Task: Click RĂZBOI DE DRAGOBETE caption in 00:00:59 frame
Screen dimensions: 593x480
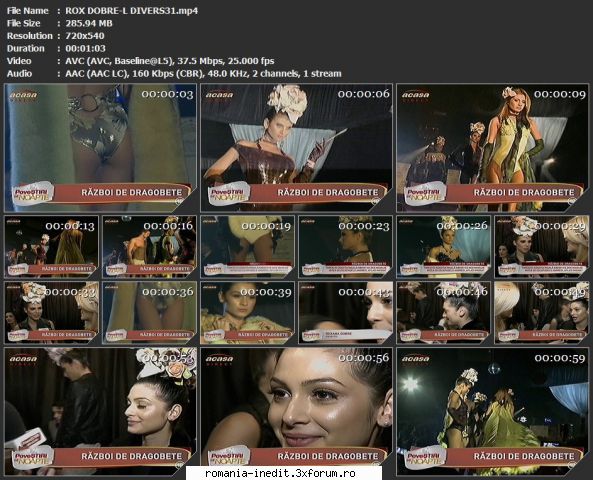Action: pos(524,456)
